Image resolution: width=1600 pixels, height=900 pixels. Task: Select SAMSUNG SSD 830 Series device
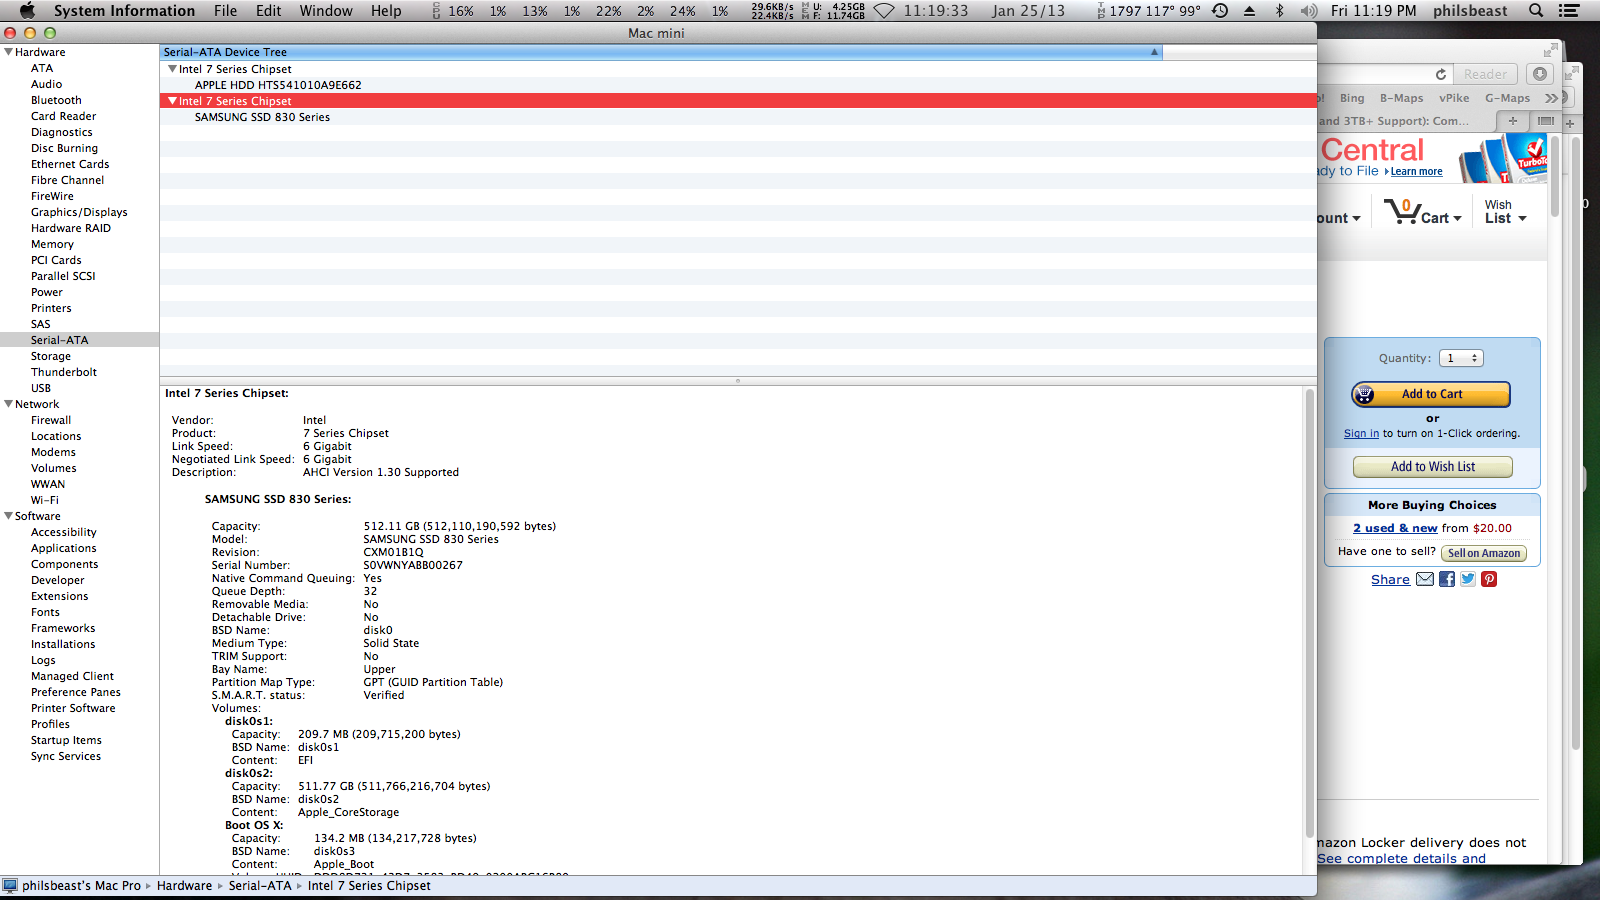[262, 117]
